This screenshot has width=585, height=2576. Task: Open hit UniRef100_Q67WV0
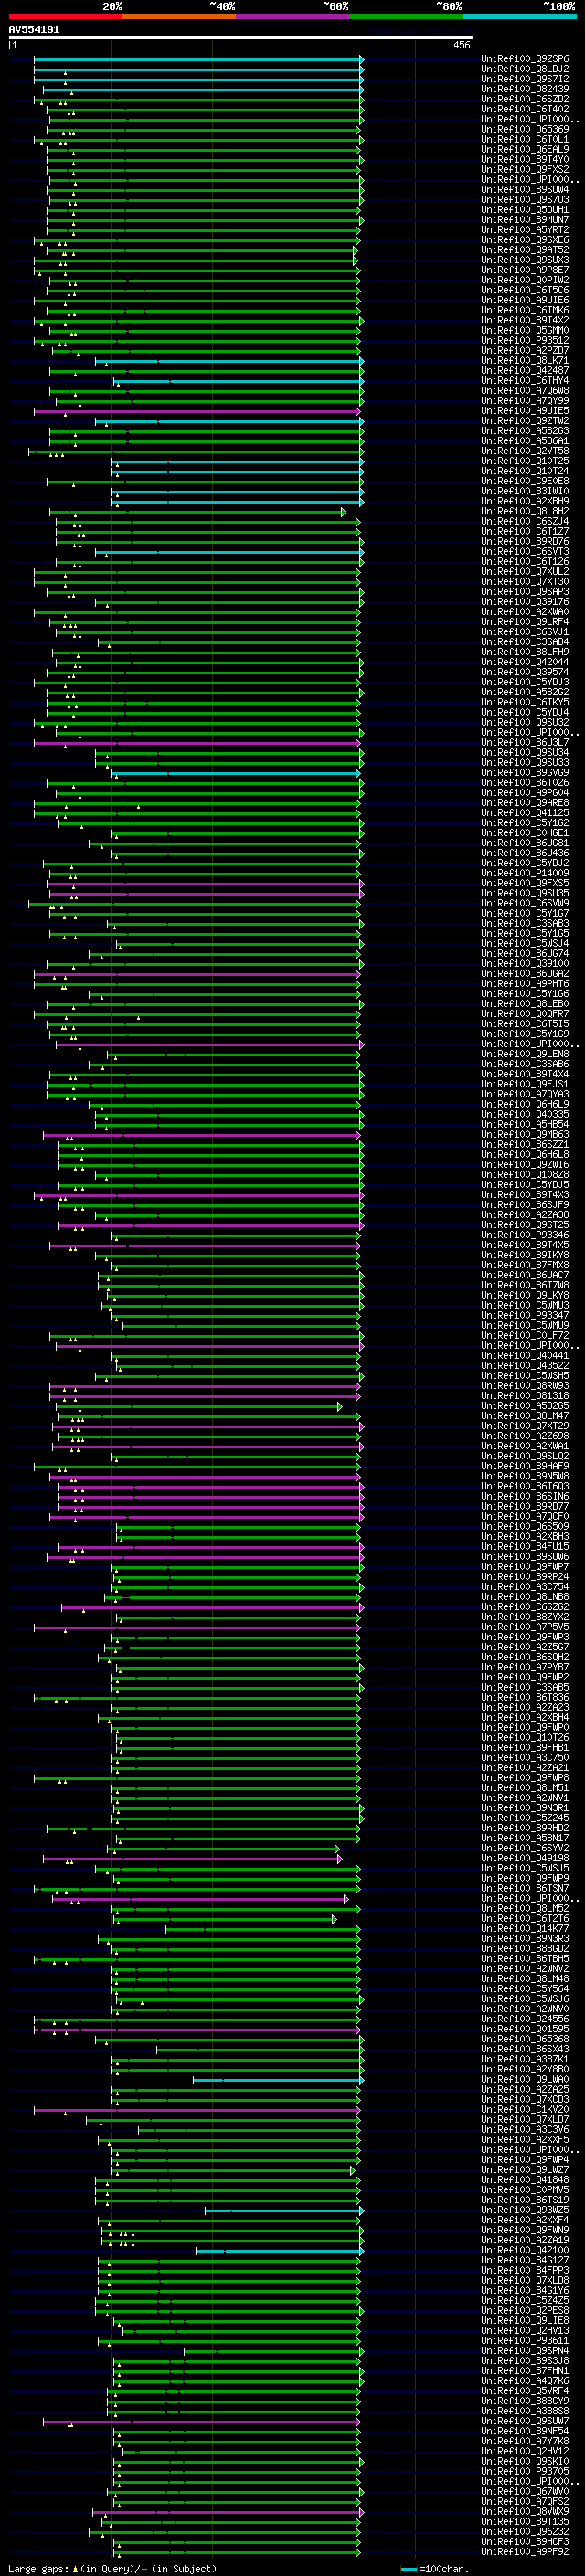tap(525, 2492)
